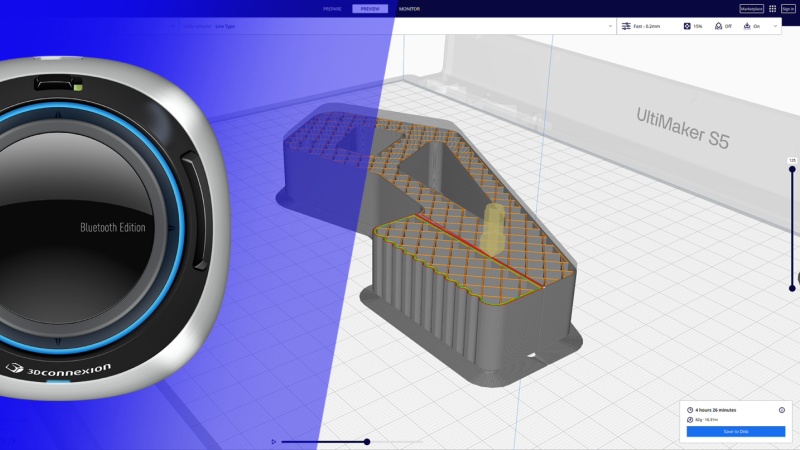Click the 15% infill density icon
Image resolution: width=800 pixels, height=450 pixels.
pyautogui.click(x=687, y=26)
